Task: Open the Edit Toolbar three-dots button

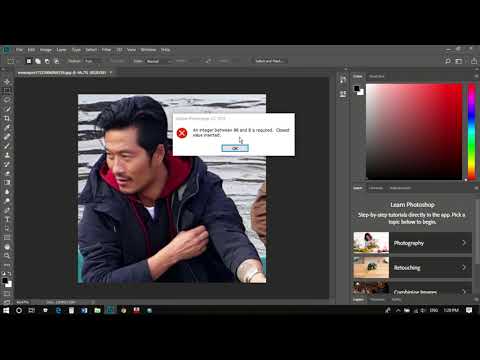Action: 7,265
